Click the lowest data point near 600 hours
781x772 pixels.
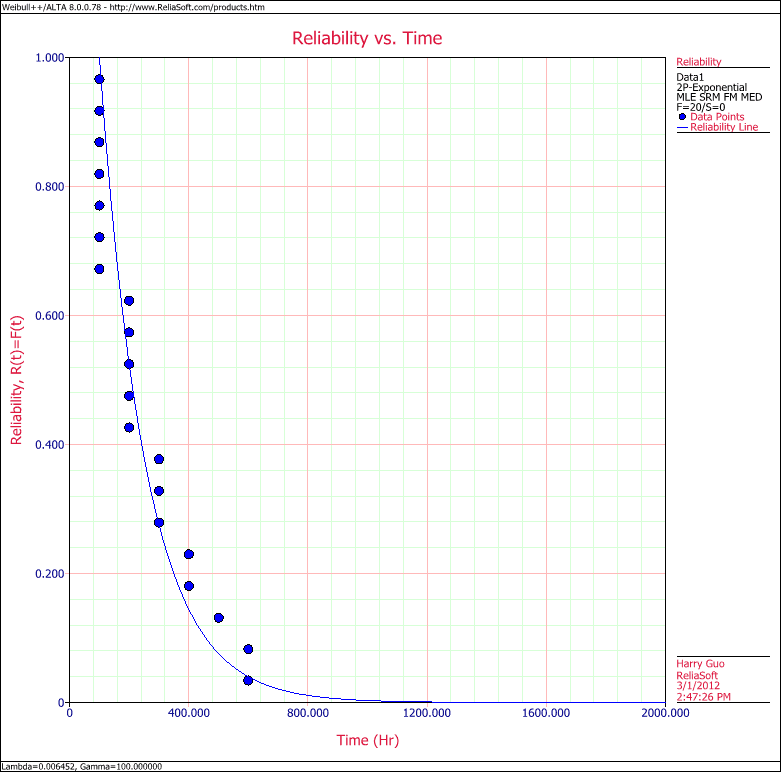(248, 680)
